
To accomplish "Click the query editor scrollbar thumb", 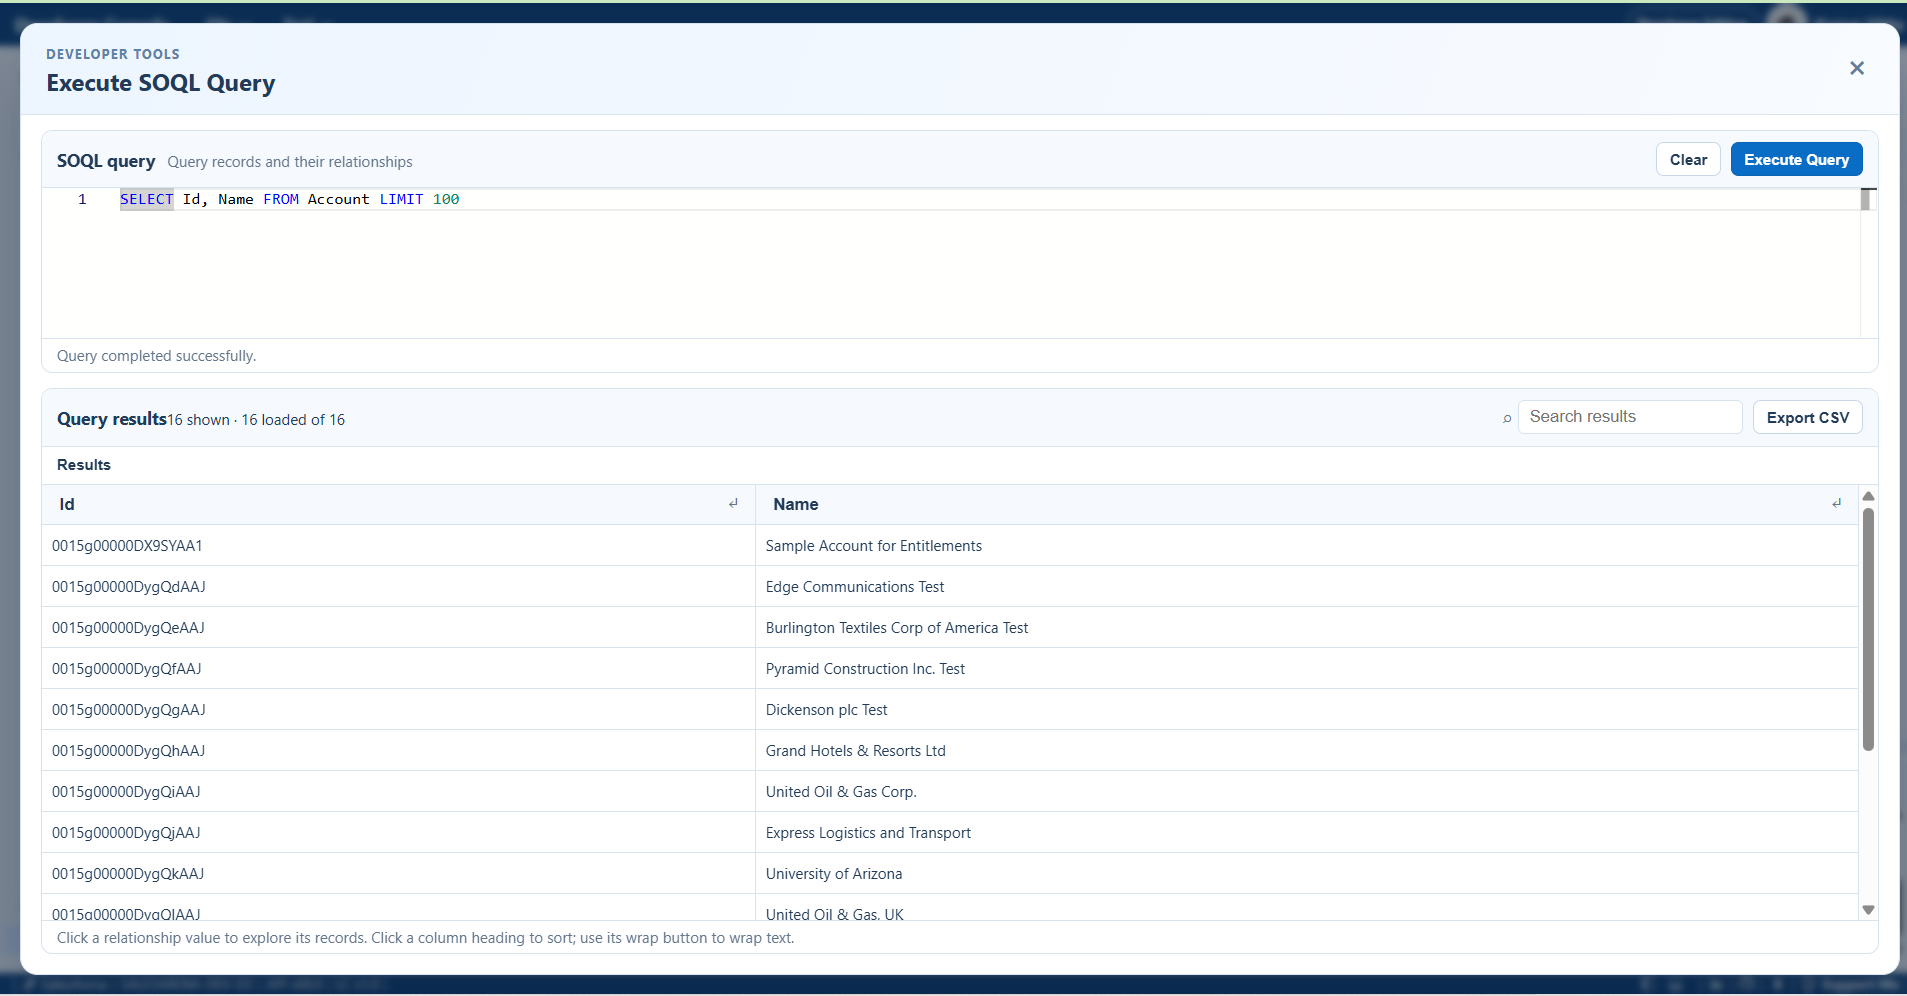I will tap(1865, 199).
